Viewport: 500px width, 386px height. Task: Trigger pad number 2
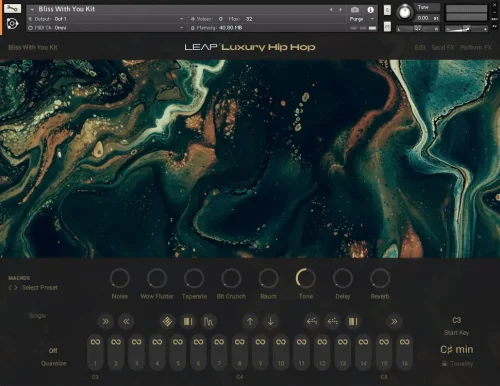point(116,353)
